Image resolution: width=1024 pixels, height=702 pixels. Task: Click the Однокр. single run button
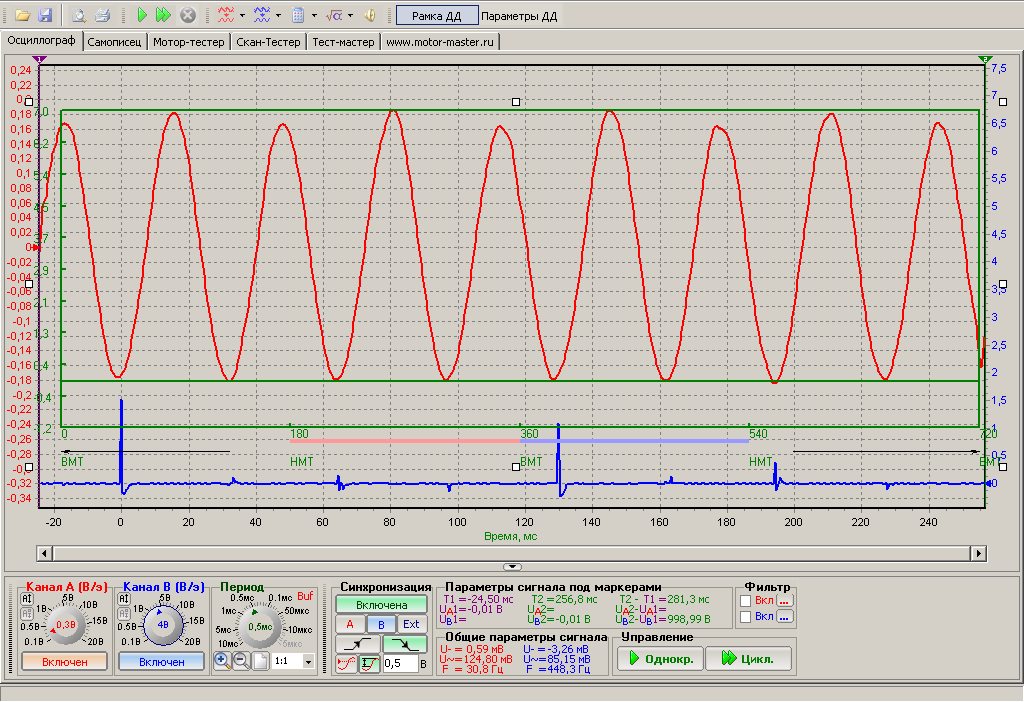click(661, 659)
